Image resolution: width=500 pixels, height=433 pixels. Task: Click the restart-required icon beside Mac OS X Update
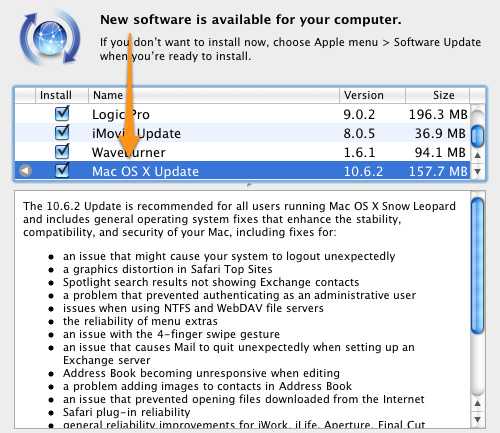pos(26,171)
